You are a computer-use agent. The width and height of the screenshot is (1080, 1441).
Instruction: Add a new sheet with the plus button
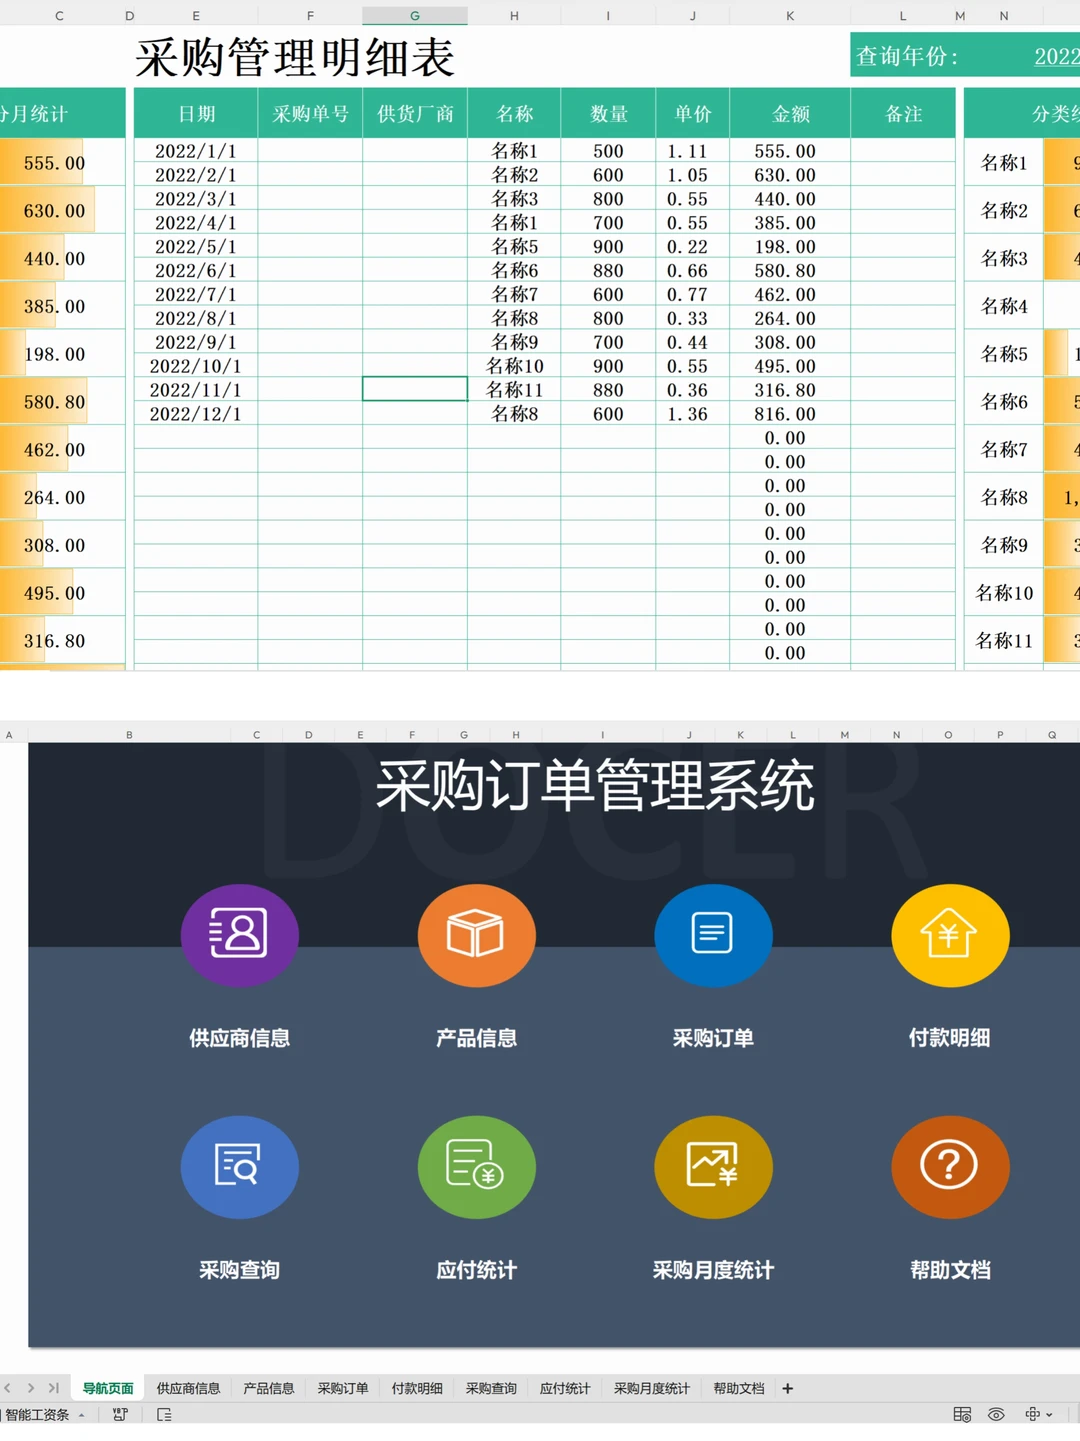click(x=787, y=1388)
